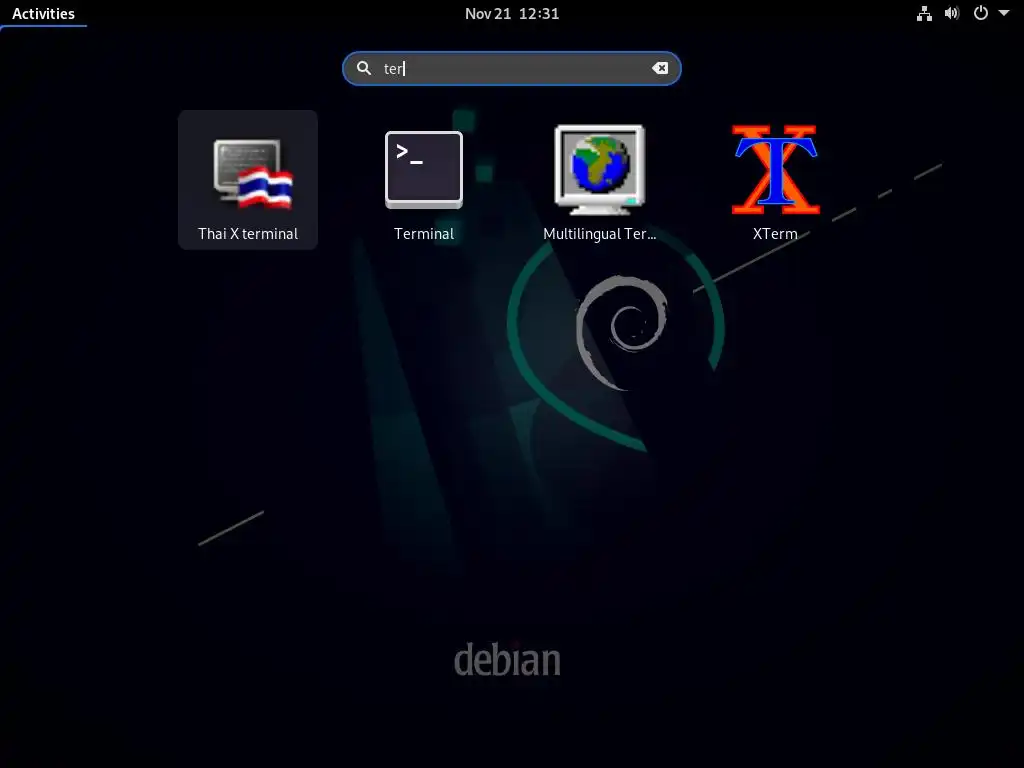Open the Terminal application icon
Image resolution: width=1024 pixels, height=768 pixels.
424,170
